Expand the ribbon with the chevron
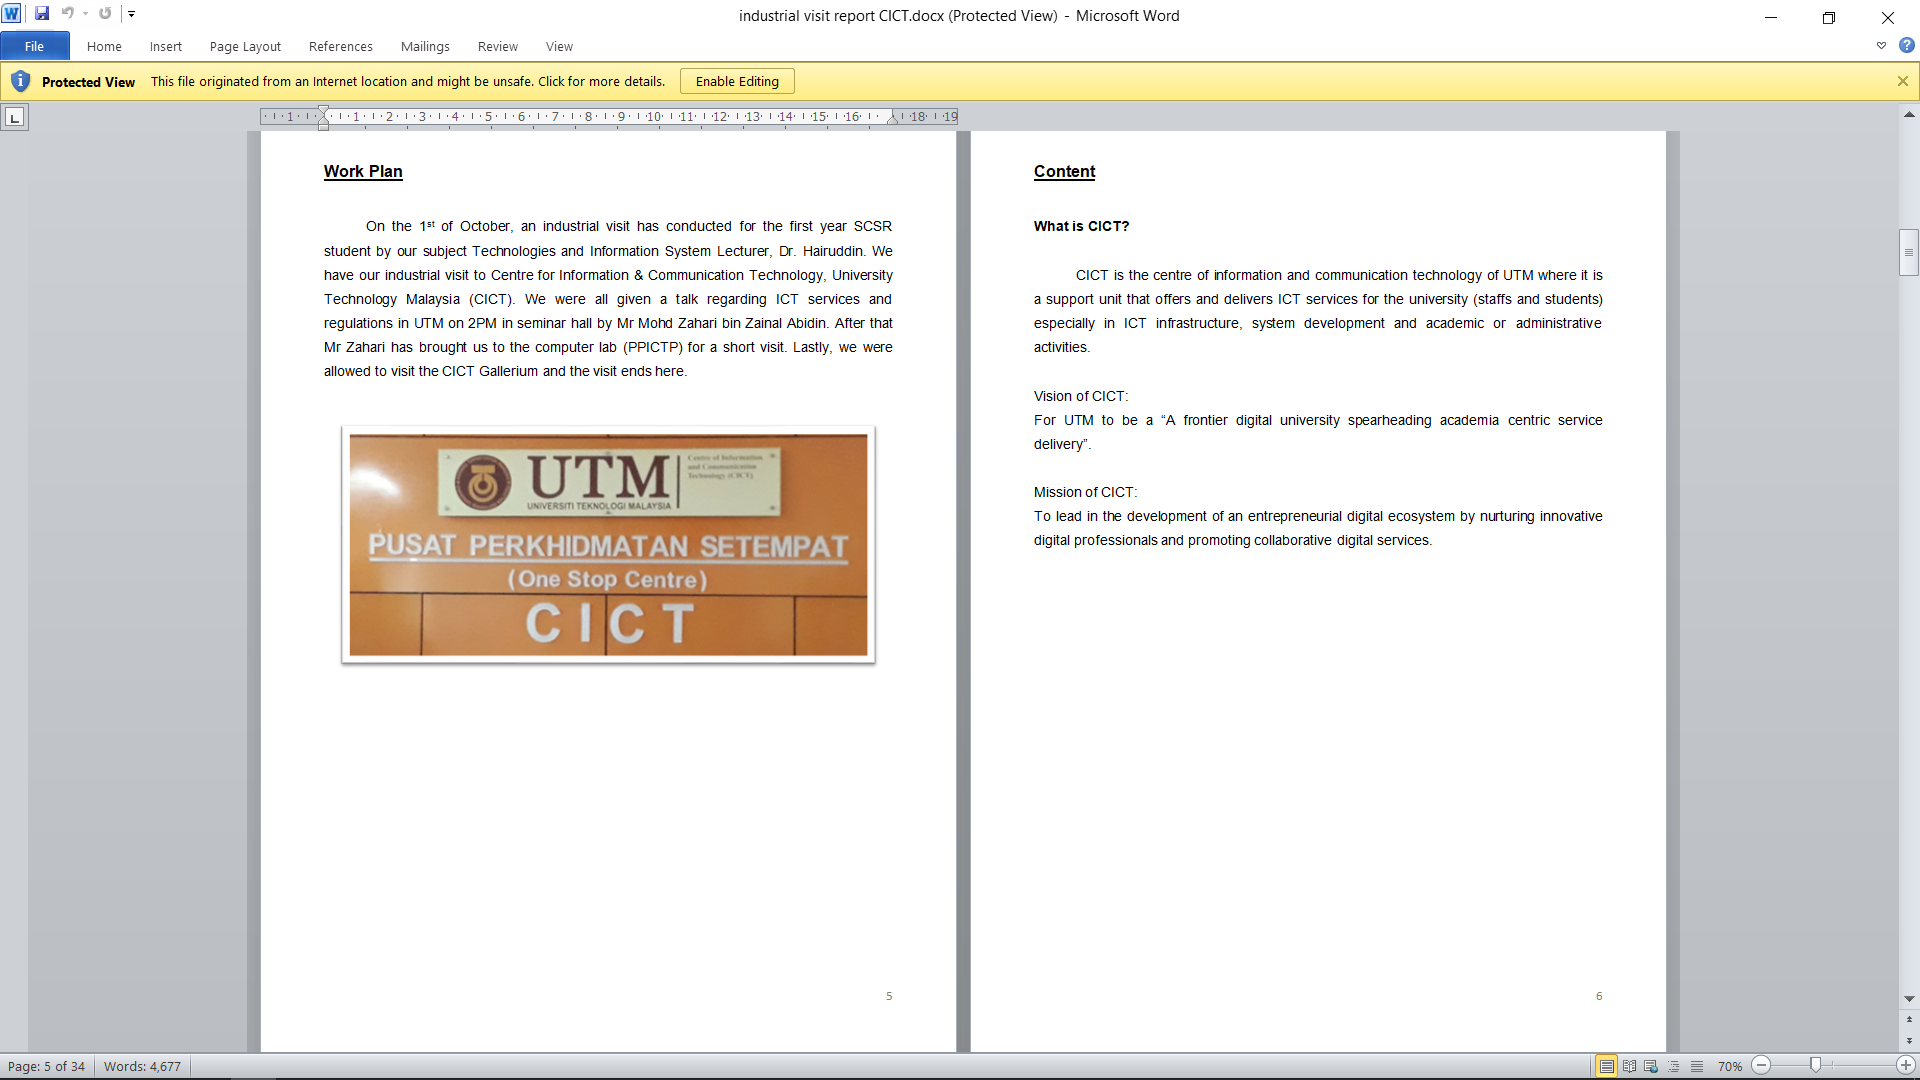Image resolution: width=1920 pixels, height=1080 pixels. pyautogui.click(x=1881, y=46)
